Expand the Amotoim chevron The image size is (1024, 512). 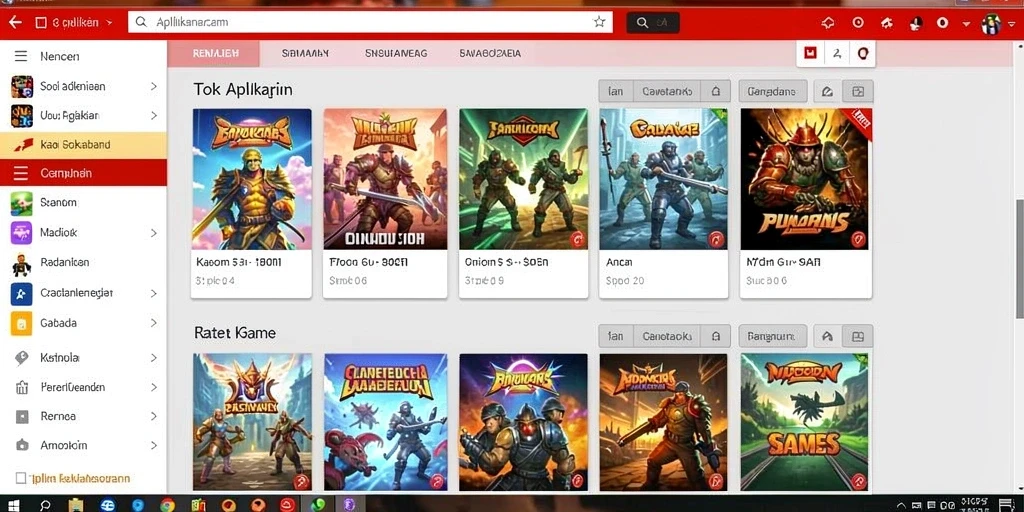point(154,445)
